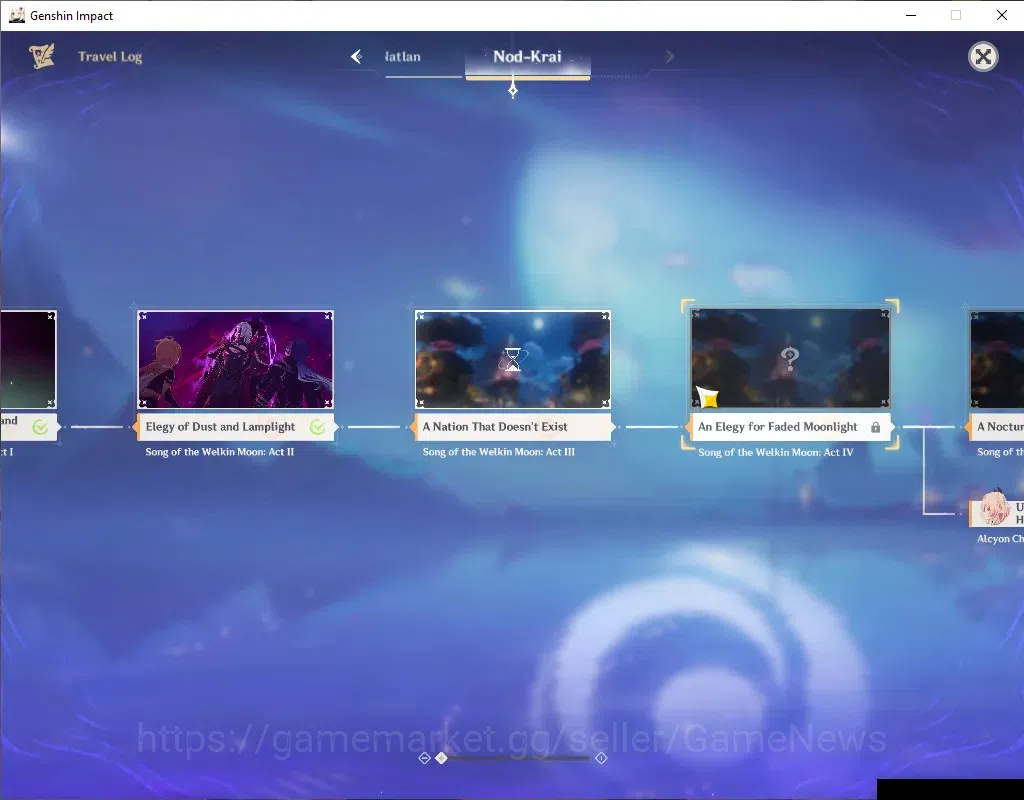
Task: Click 'Song of the Welkin Moon: Act III' subtitle
Action: pos(498,452)
